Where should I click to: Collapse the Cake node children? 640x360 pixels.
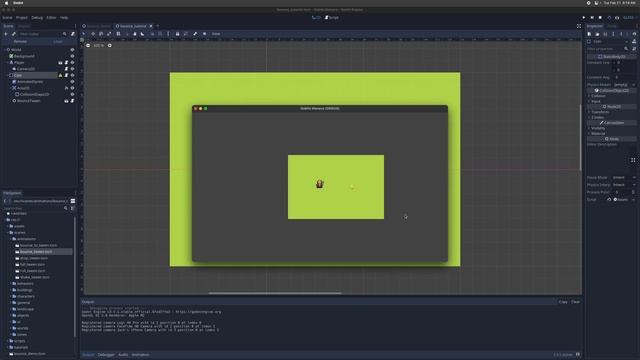8,75
